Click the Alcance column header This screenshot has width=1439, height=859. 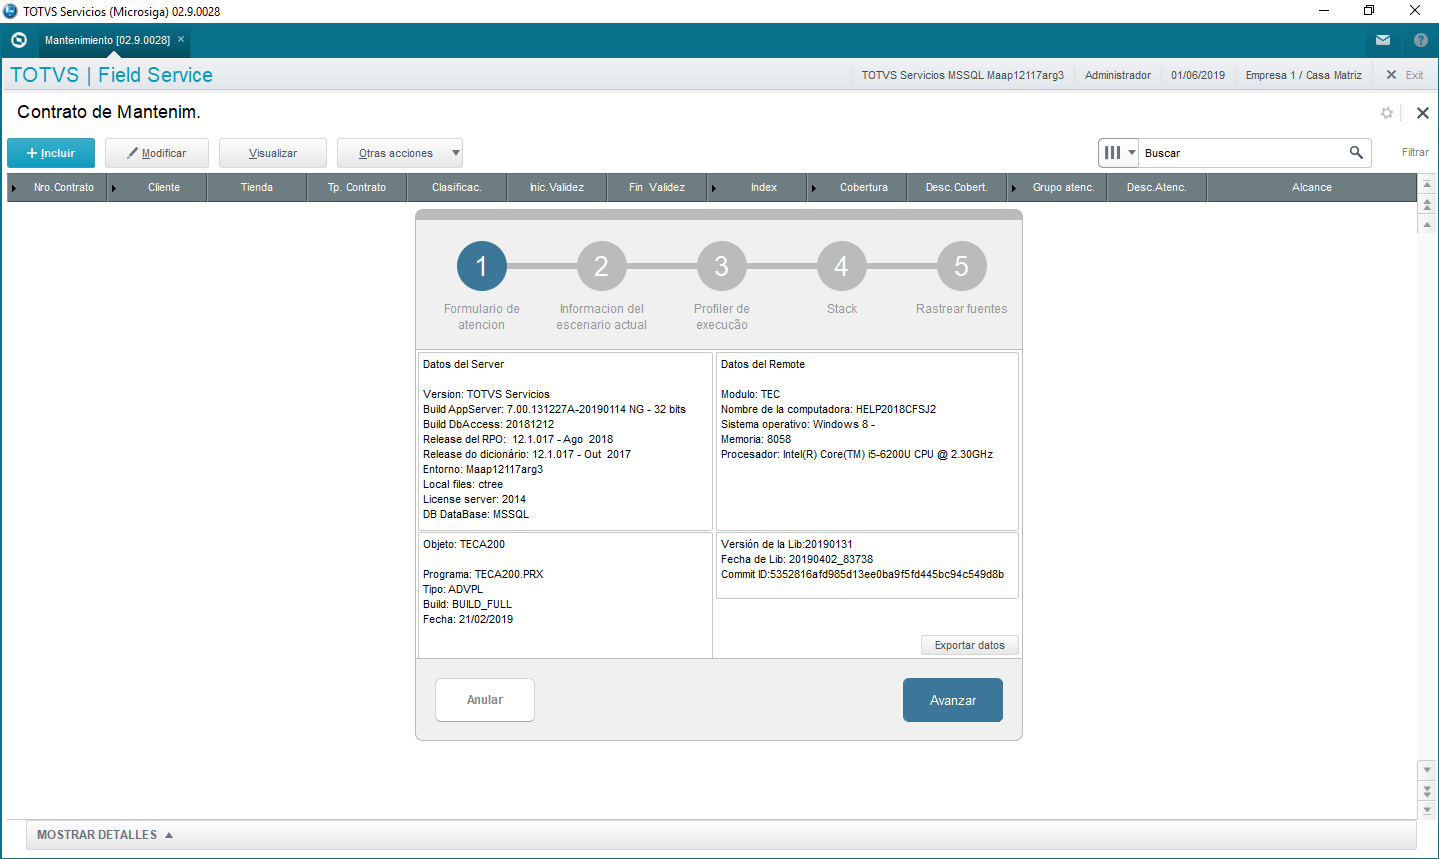point(1312,187)
